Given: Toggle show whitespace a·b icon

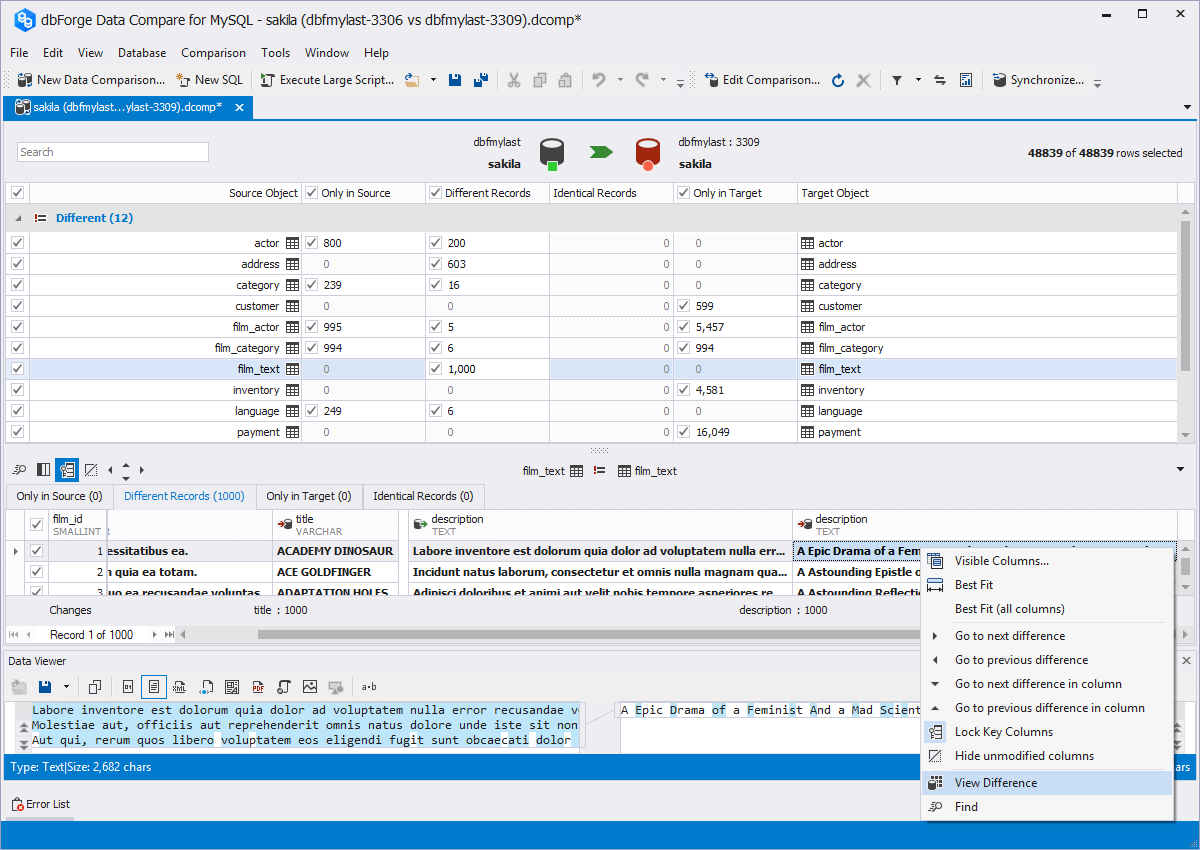Looking at the screenshot, I should click(370, 687).
